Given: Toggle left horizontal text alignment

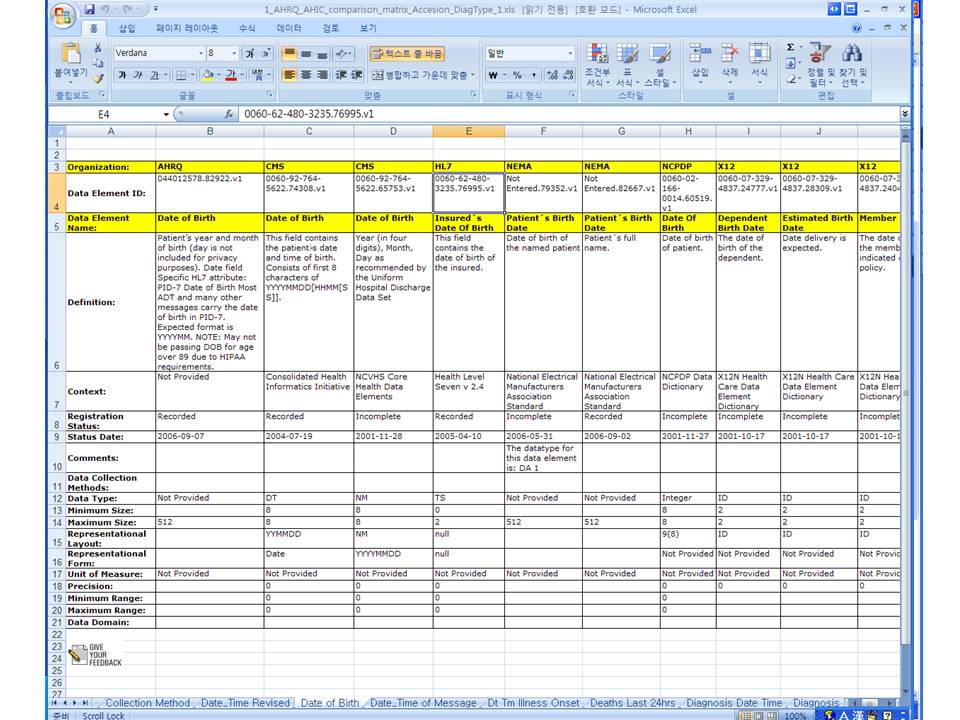Looking at the screenshot, I should click(x=290, y=75).
